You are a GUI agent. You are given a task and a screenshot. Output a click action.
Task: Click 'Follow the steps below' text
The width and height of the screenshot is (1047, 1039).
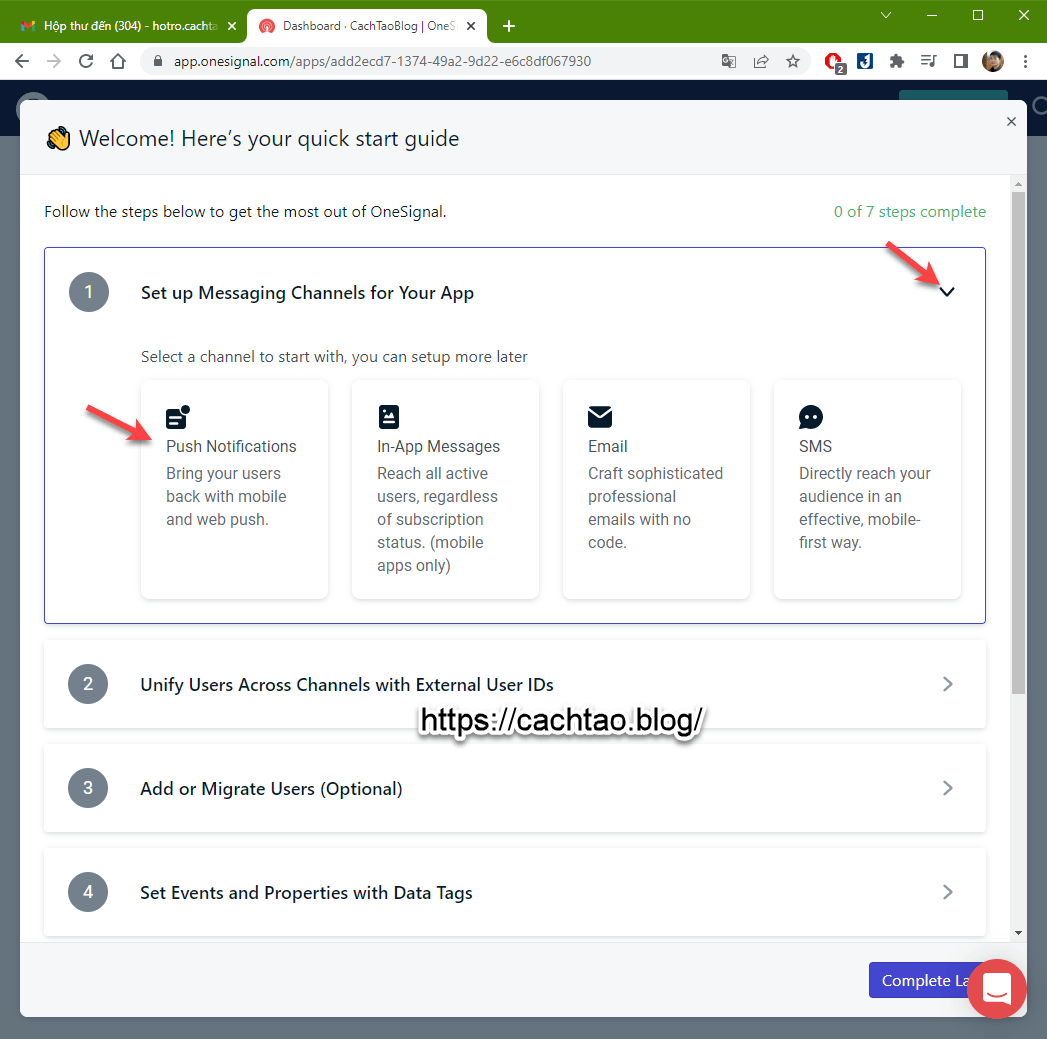click(x=245, y=212)
